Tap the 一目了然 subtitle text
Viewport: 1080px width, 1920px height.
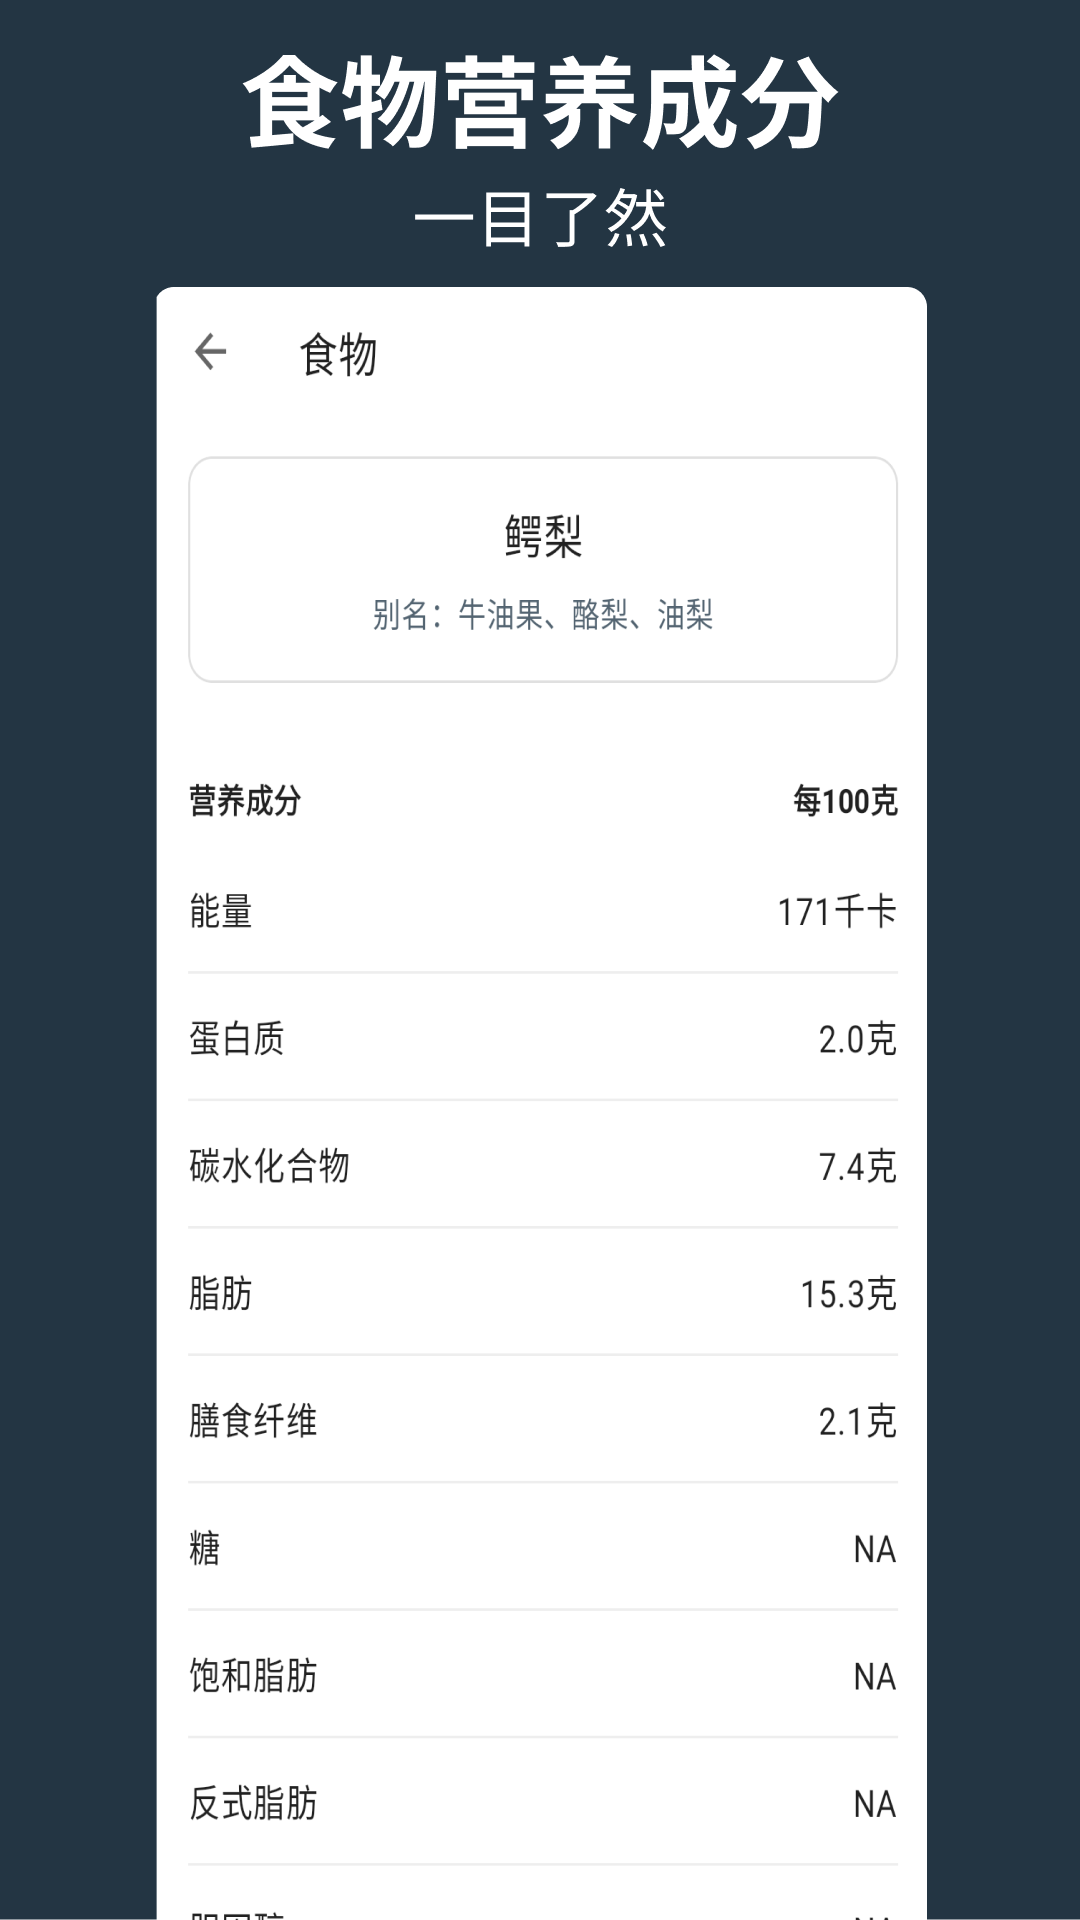[x=540, y=218]
